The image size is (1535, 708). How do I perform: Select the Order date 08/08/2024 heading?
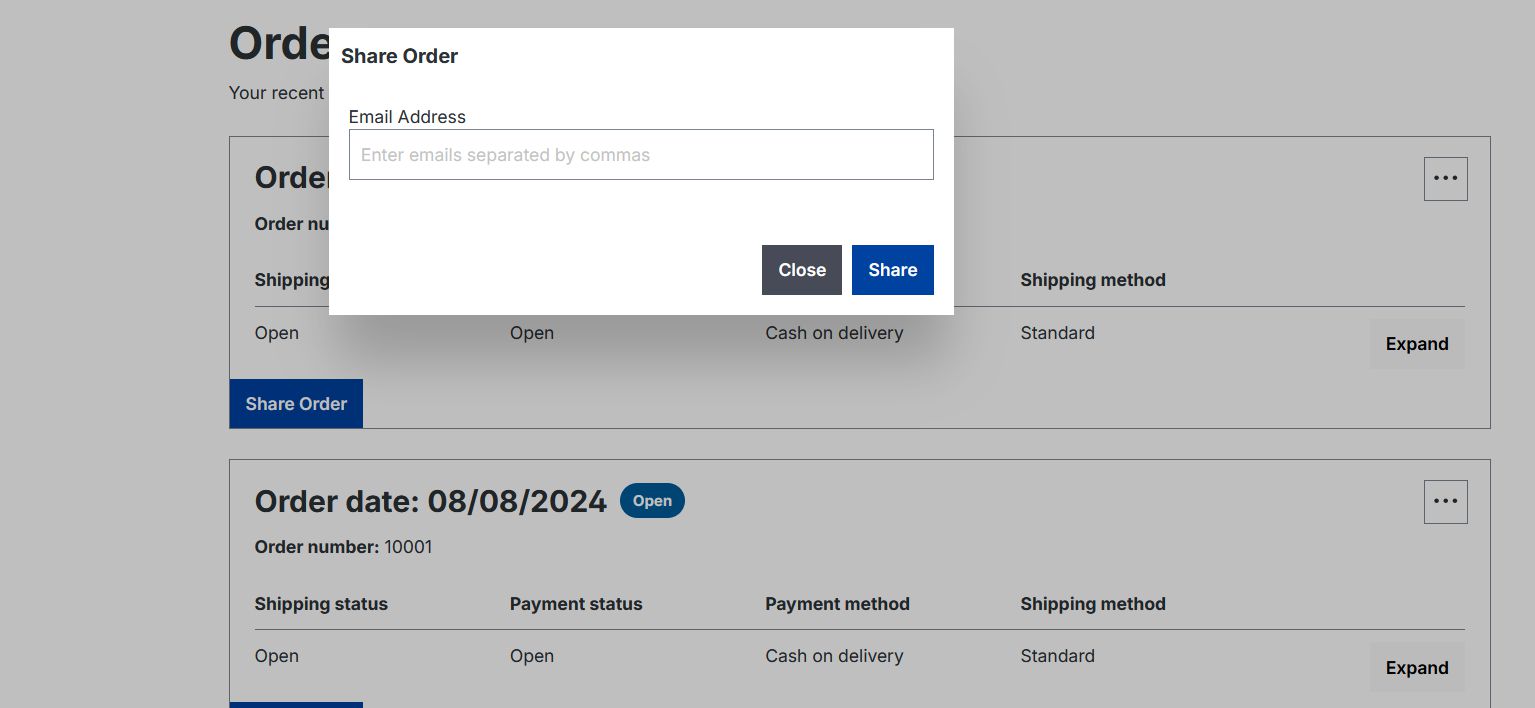430,501
